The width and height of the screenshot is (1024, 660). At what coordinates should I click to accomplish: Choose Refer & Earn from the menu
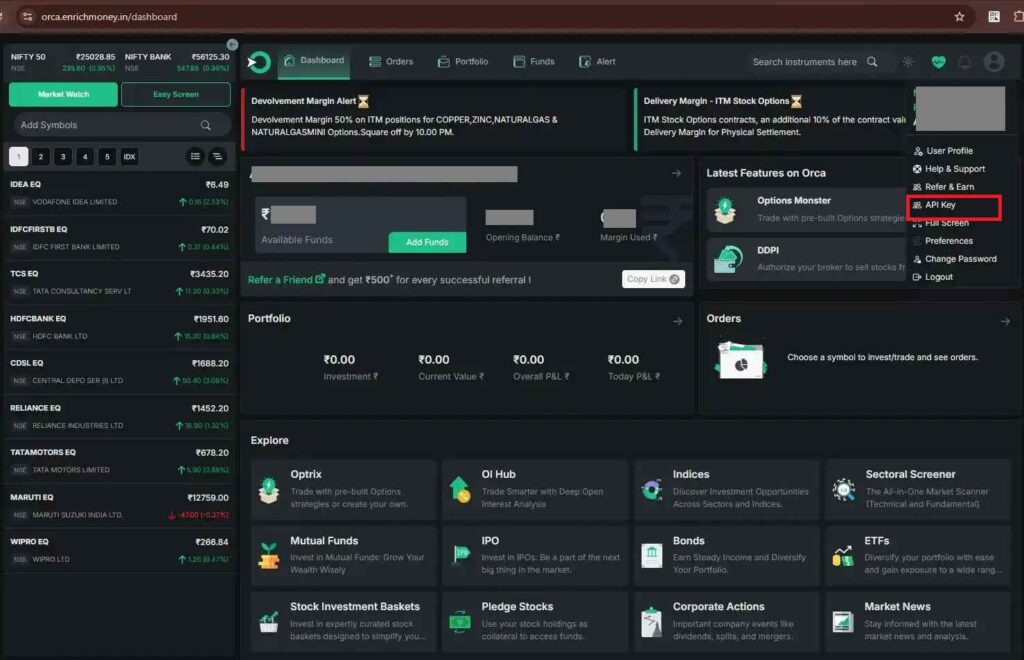[x=944, y=187]
